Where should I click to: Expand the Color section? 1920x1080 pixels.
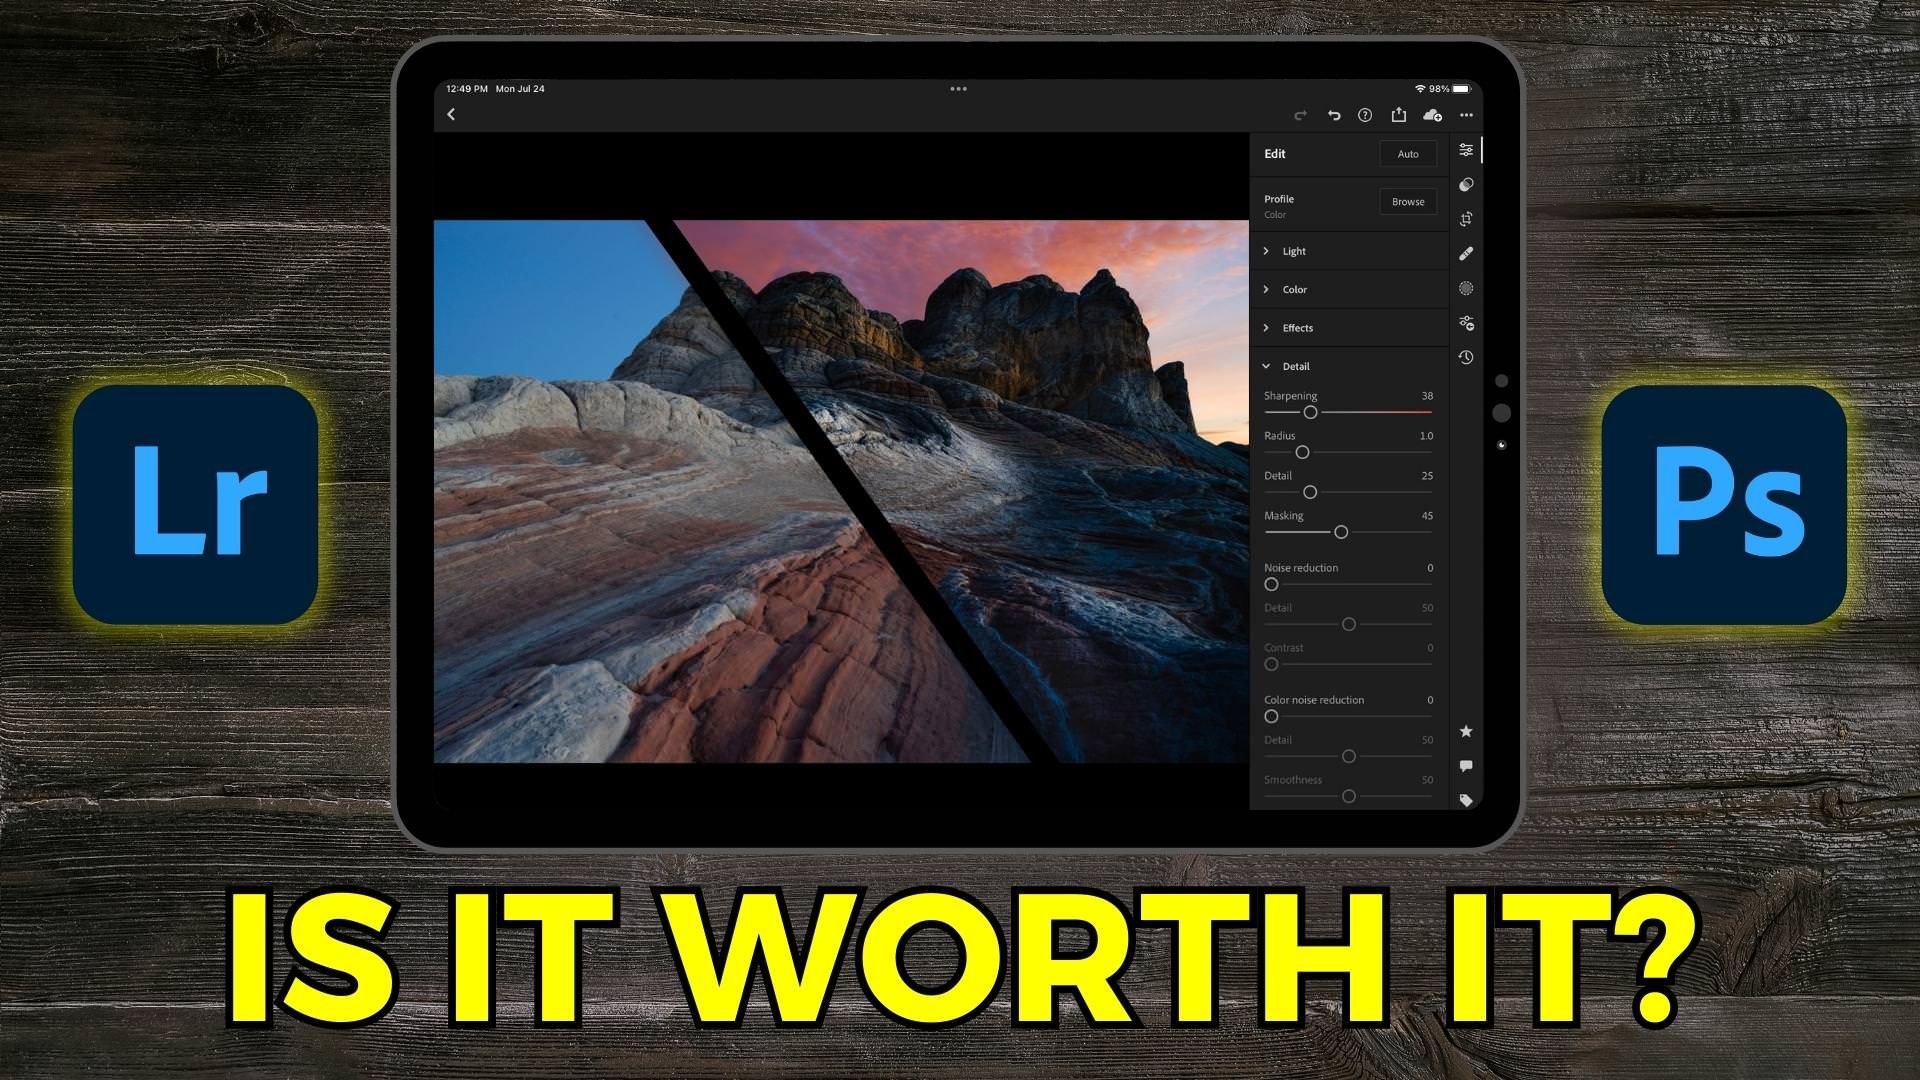1294,289
